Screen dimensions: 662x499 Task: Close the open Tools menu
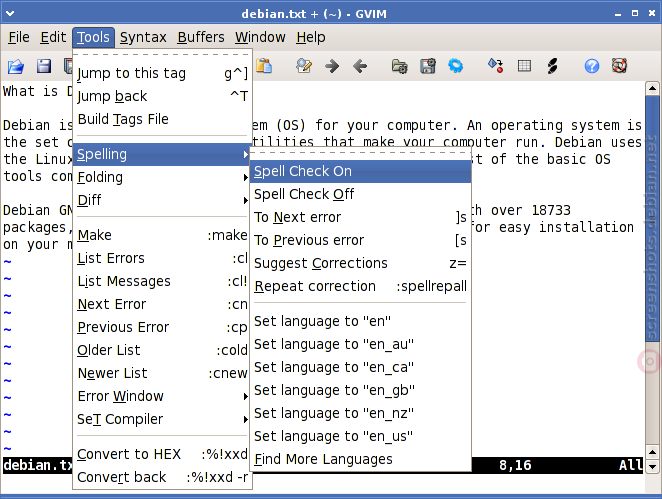(x=93, y=37)
